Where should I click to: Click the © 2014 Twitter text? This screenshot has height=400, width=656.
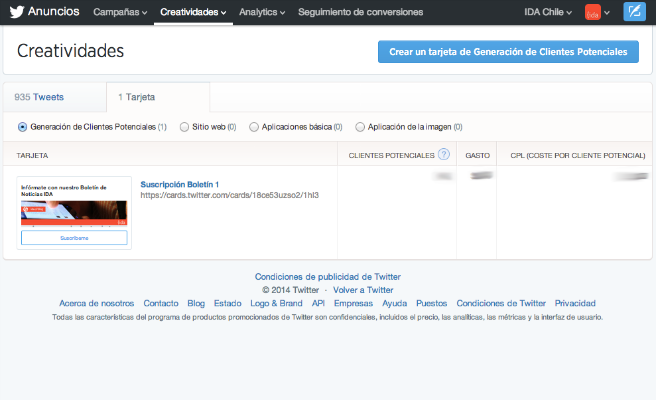[x=290, y=290]
